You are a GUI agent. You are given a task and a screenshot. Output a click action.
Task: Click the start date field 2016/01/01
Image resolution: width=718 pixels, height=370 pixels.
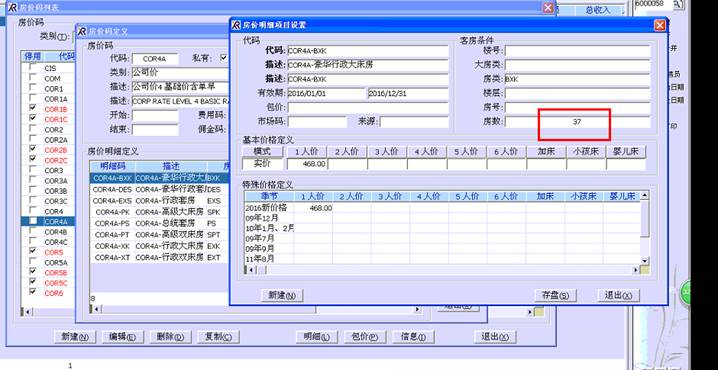click(x=326, y=94)
